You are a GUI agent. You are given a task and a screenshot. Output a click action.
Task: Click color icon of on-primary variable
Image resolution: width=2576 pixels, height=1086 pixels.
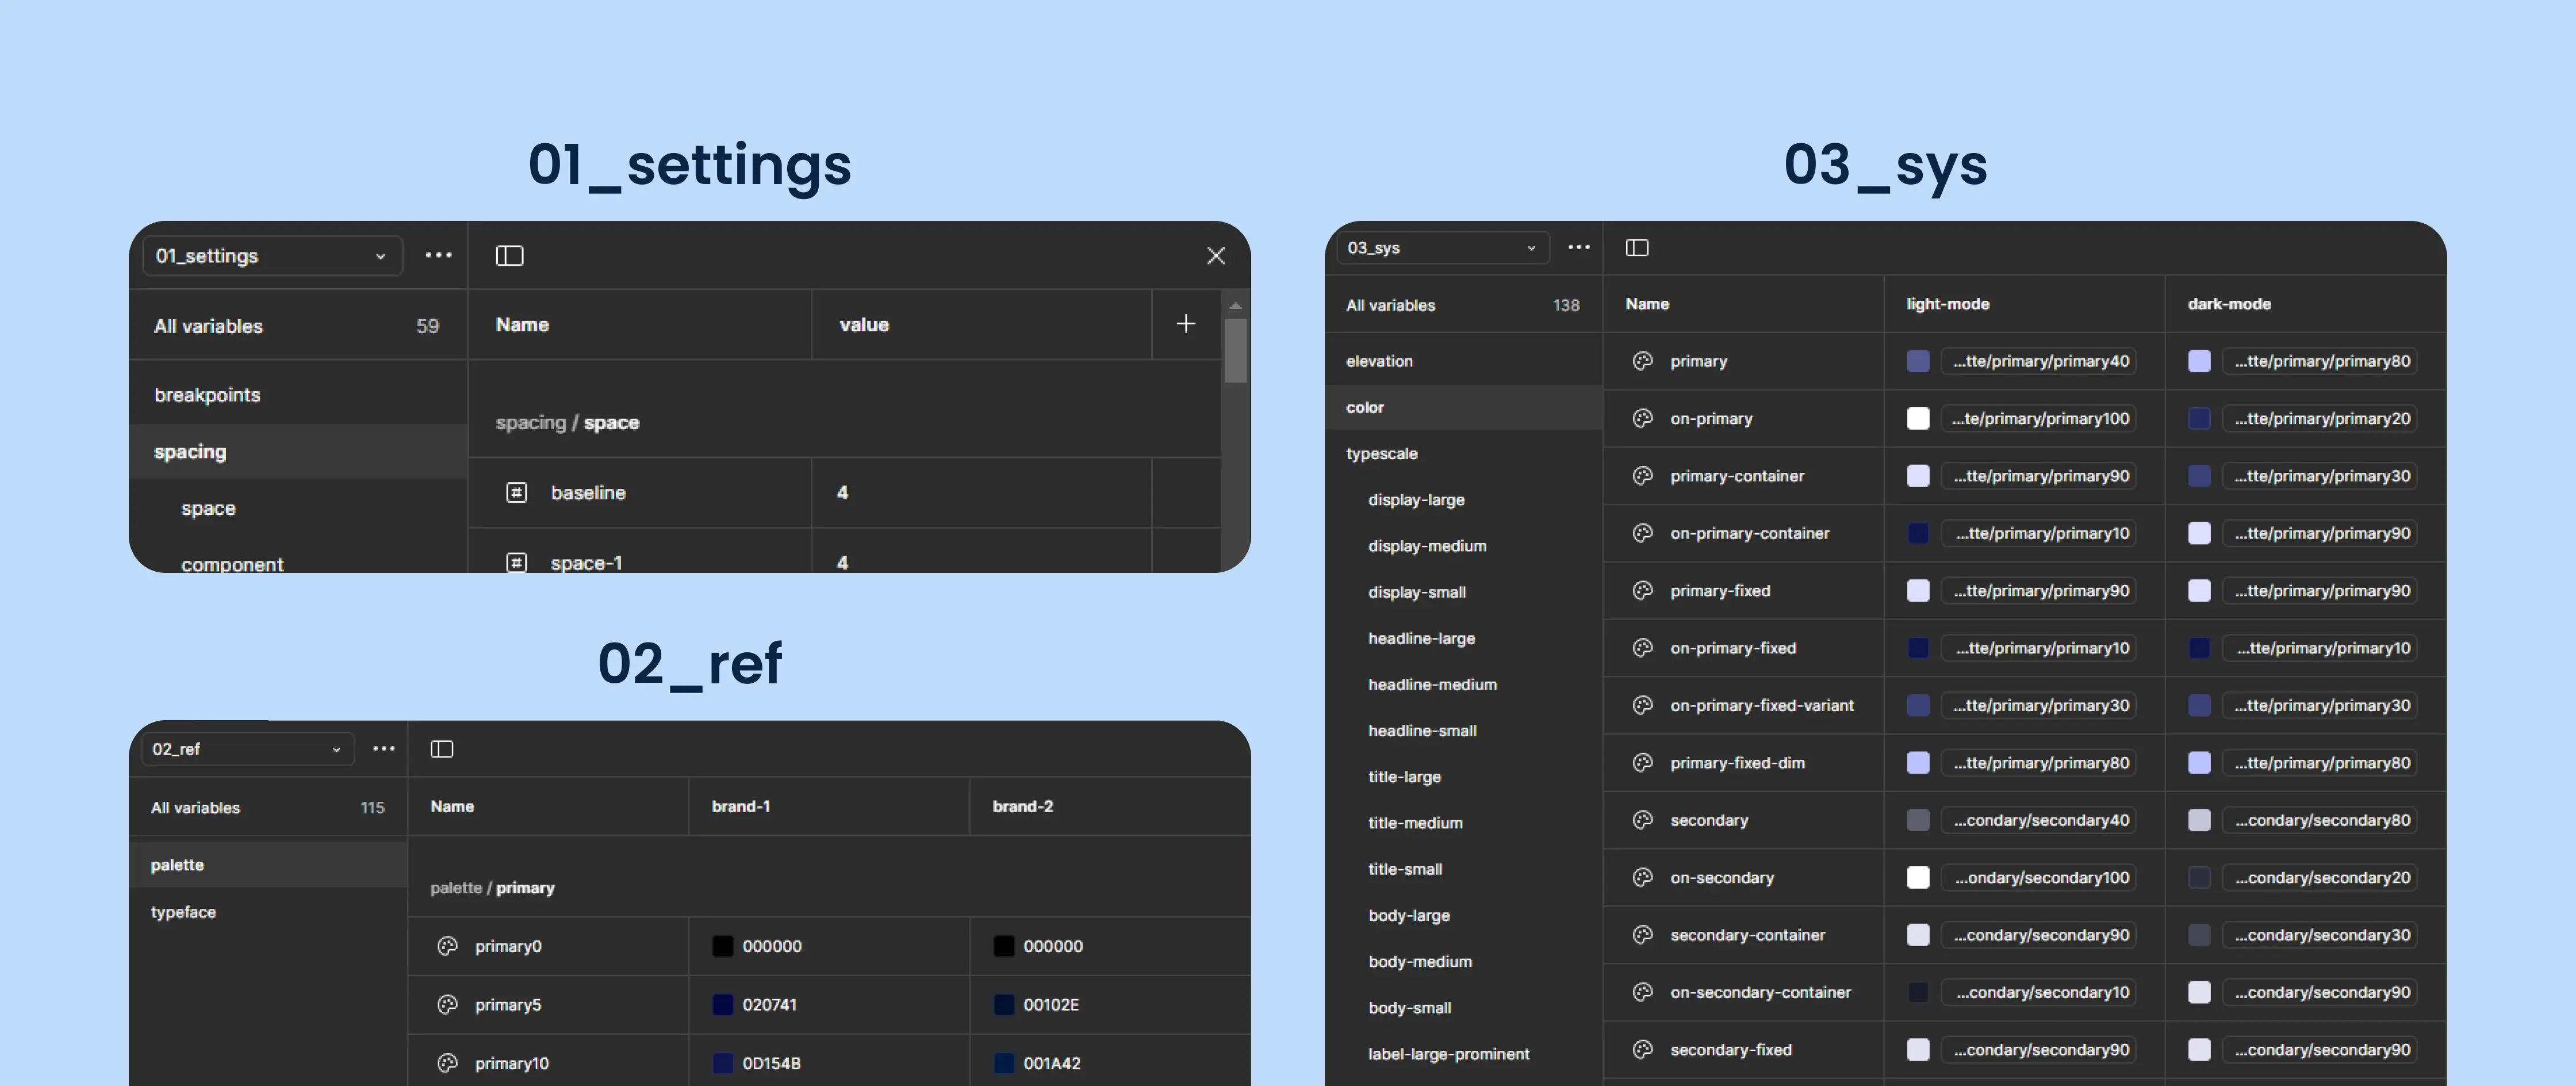coord(1642,418)
